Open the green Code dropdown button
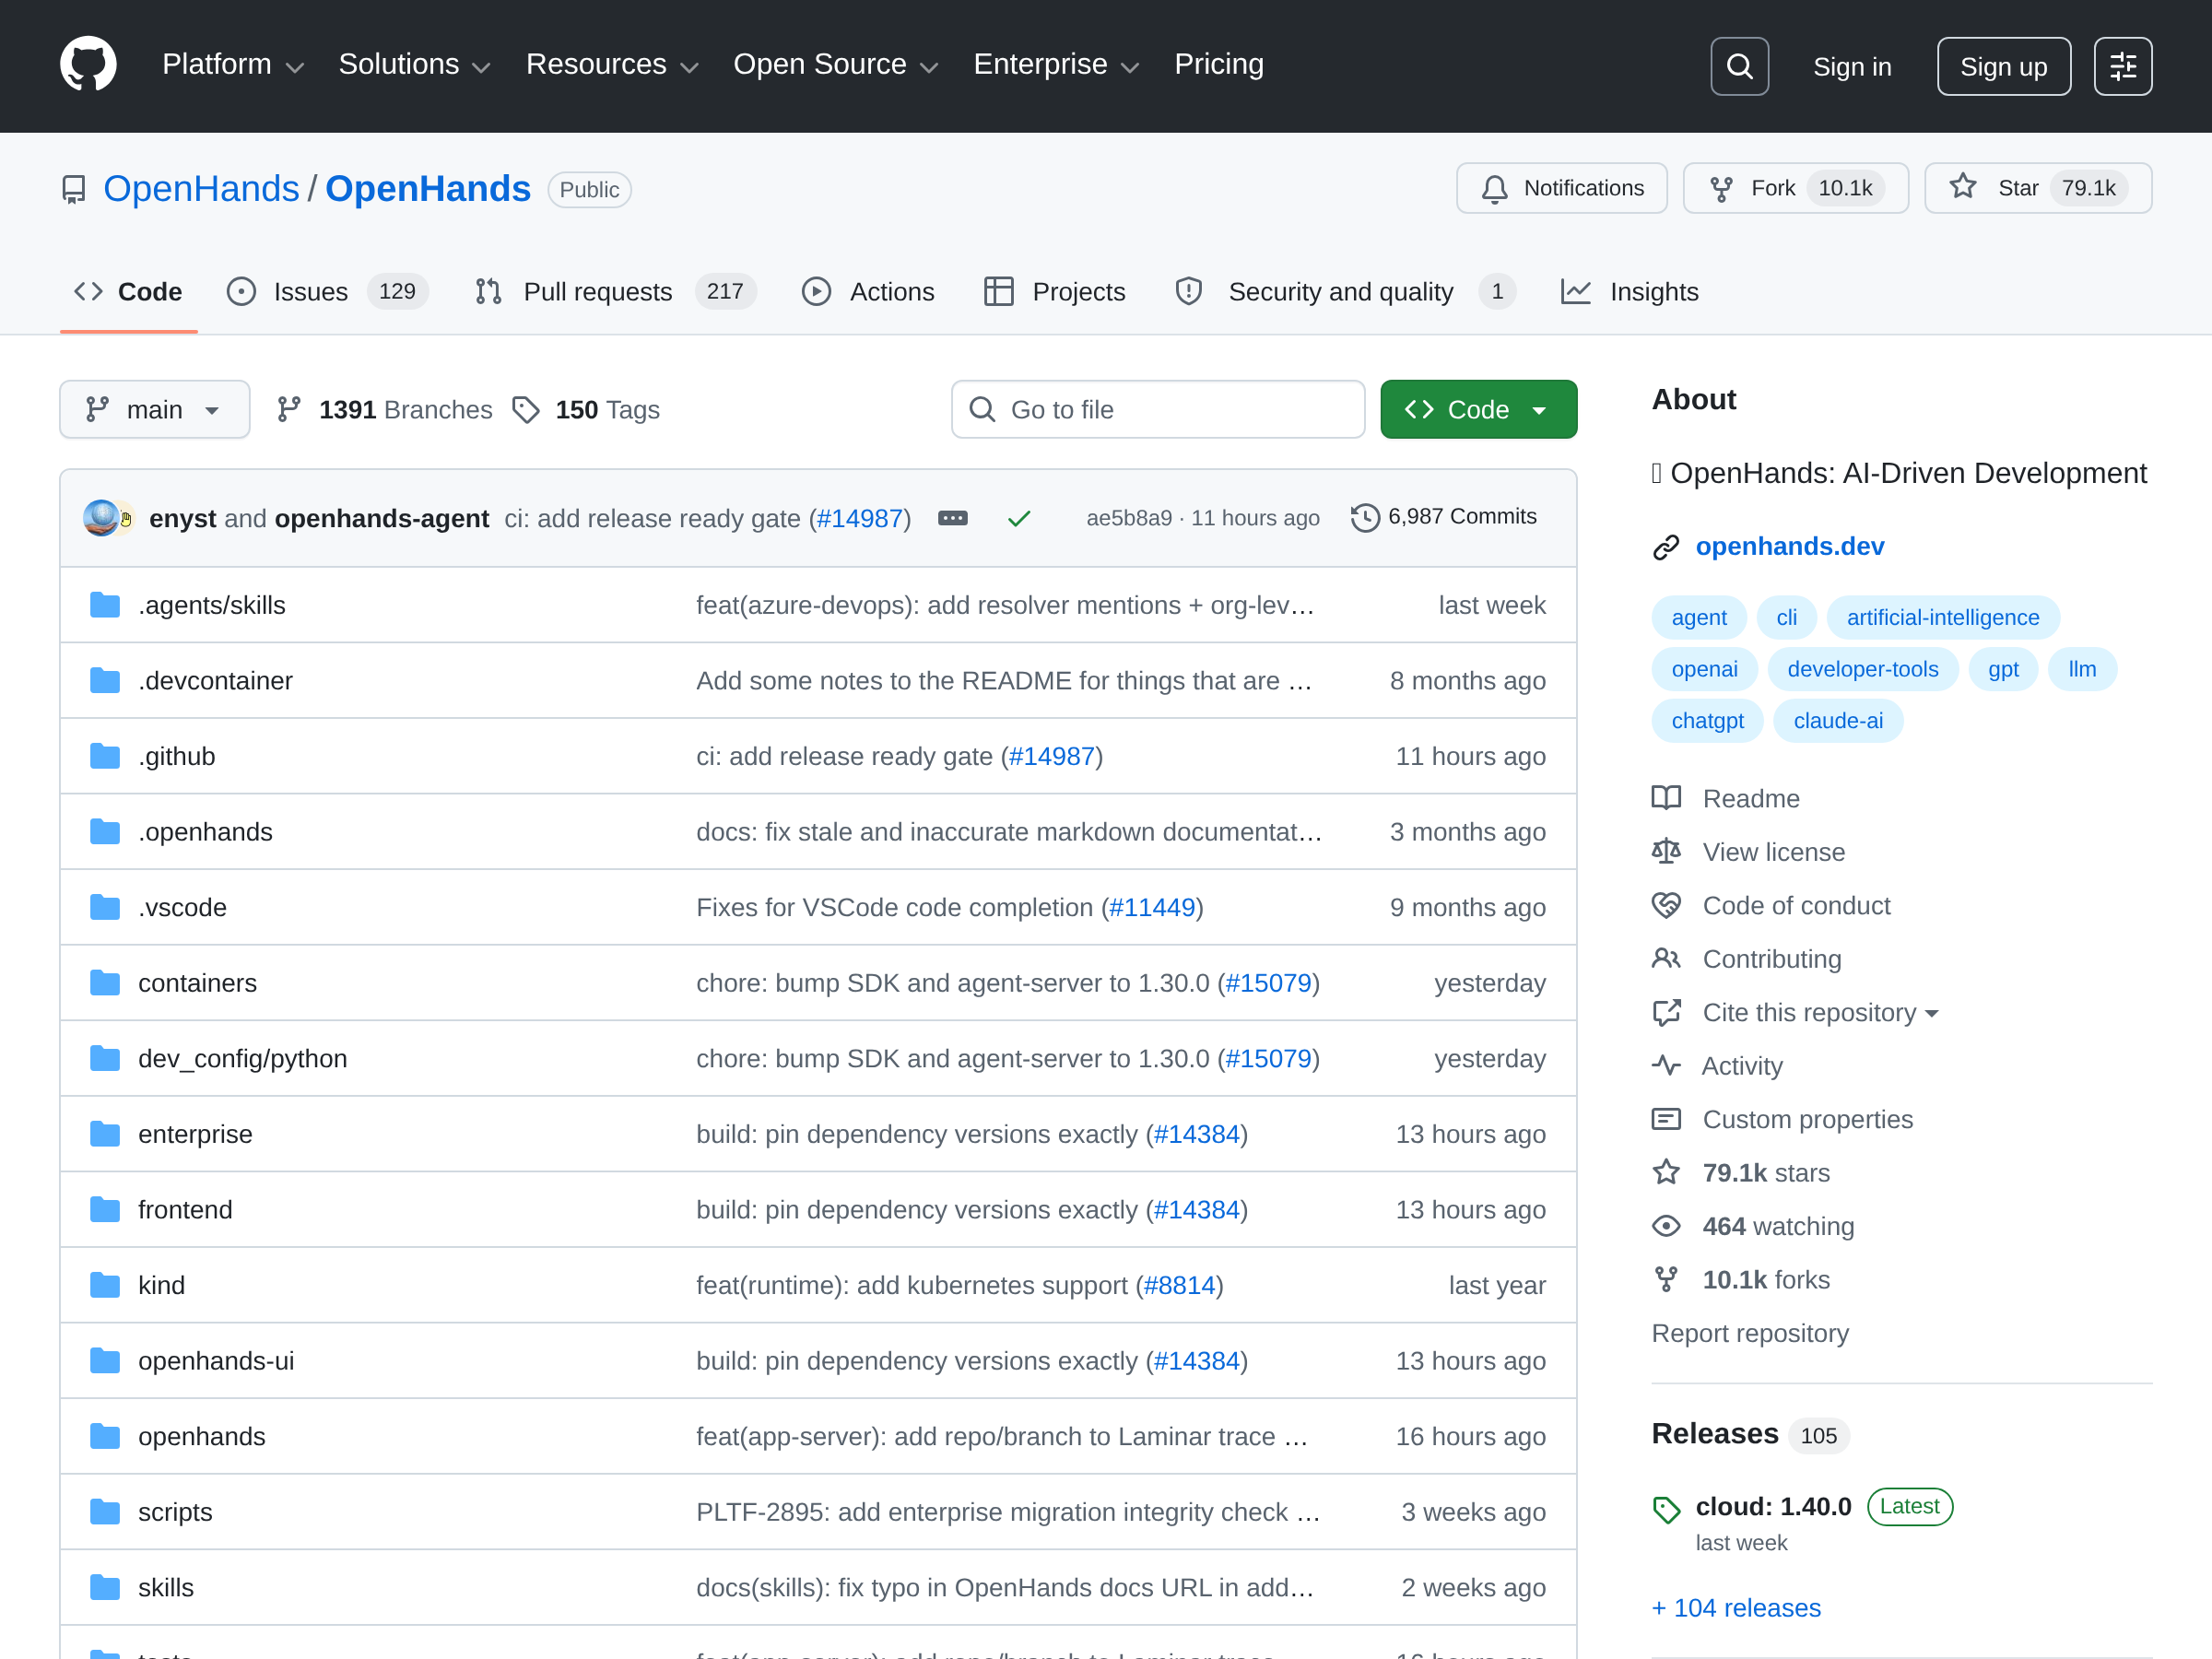Image resolution: width=2212 pixels, height=1659 pixels. pyautogui.click(x=1478, y=409)
